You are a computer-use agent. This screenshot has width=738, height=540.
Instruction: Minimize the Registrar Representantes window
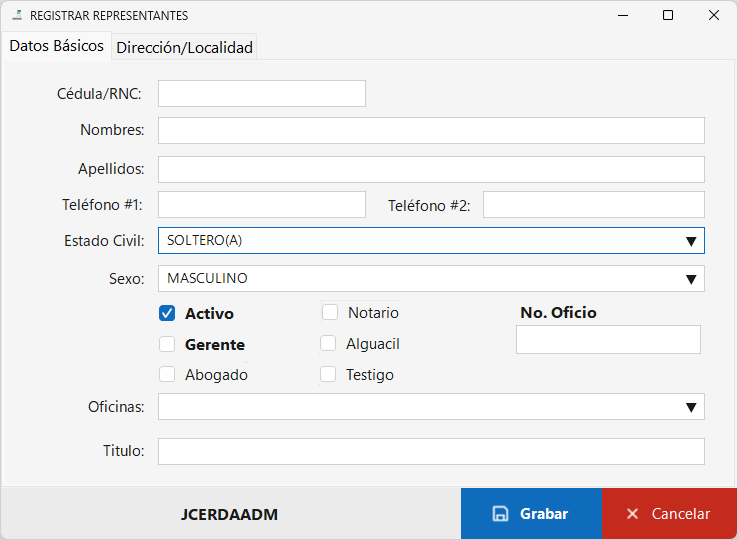point(623,16)
